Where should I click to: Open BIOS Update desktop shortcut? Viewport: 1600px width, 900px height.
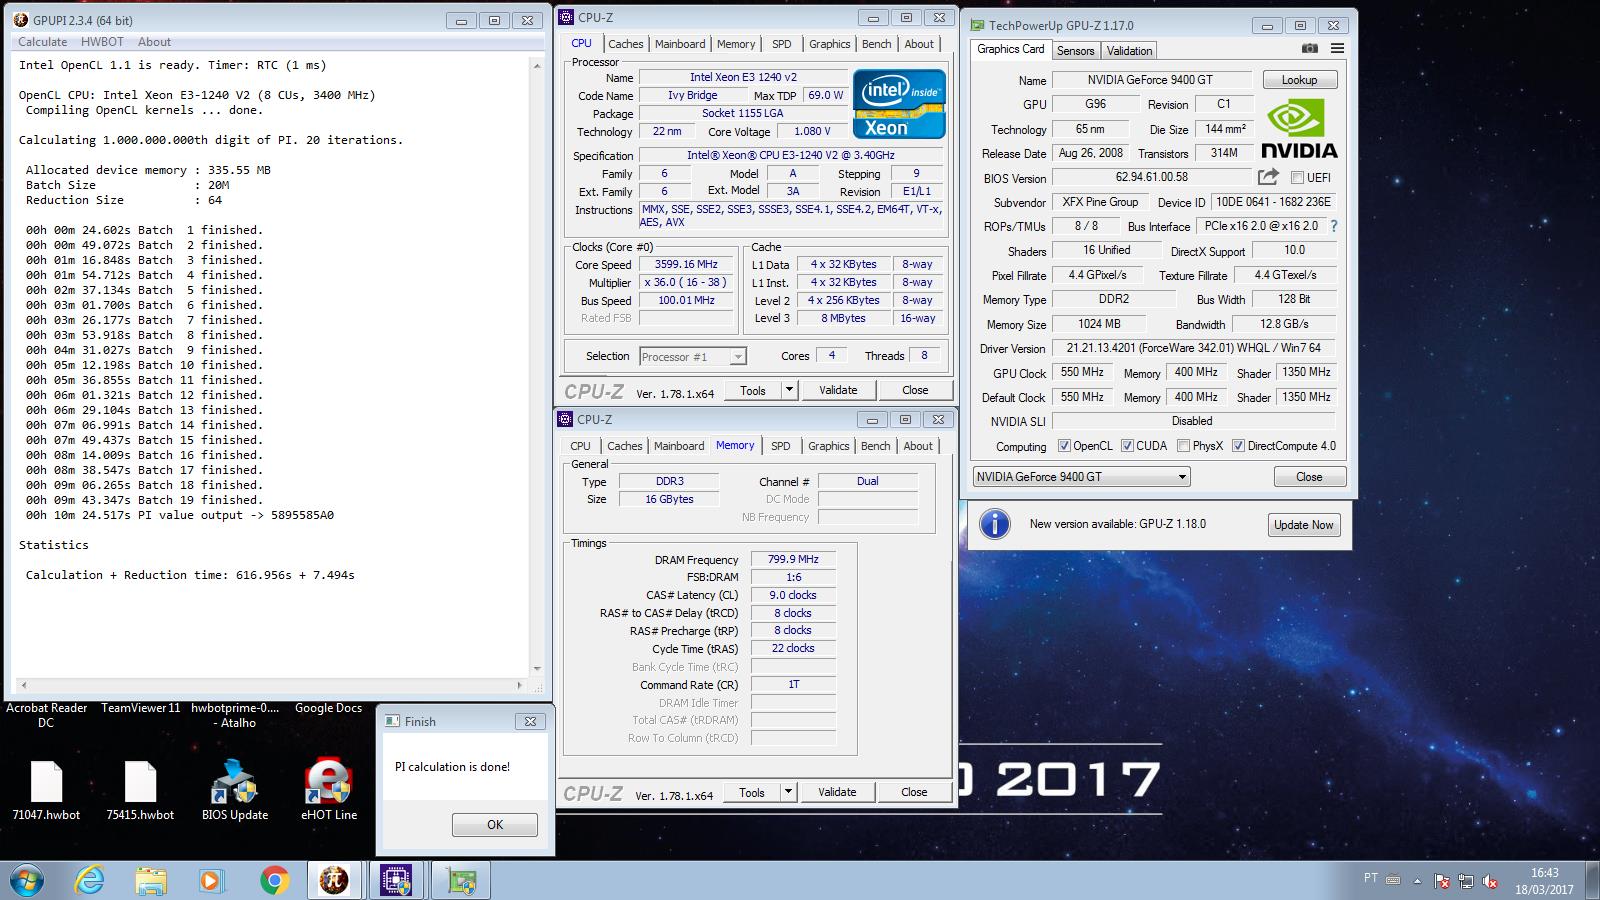click(235, 791)
